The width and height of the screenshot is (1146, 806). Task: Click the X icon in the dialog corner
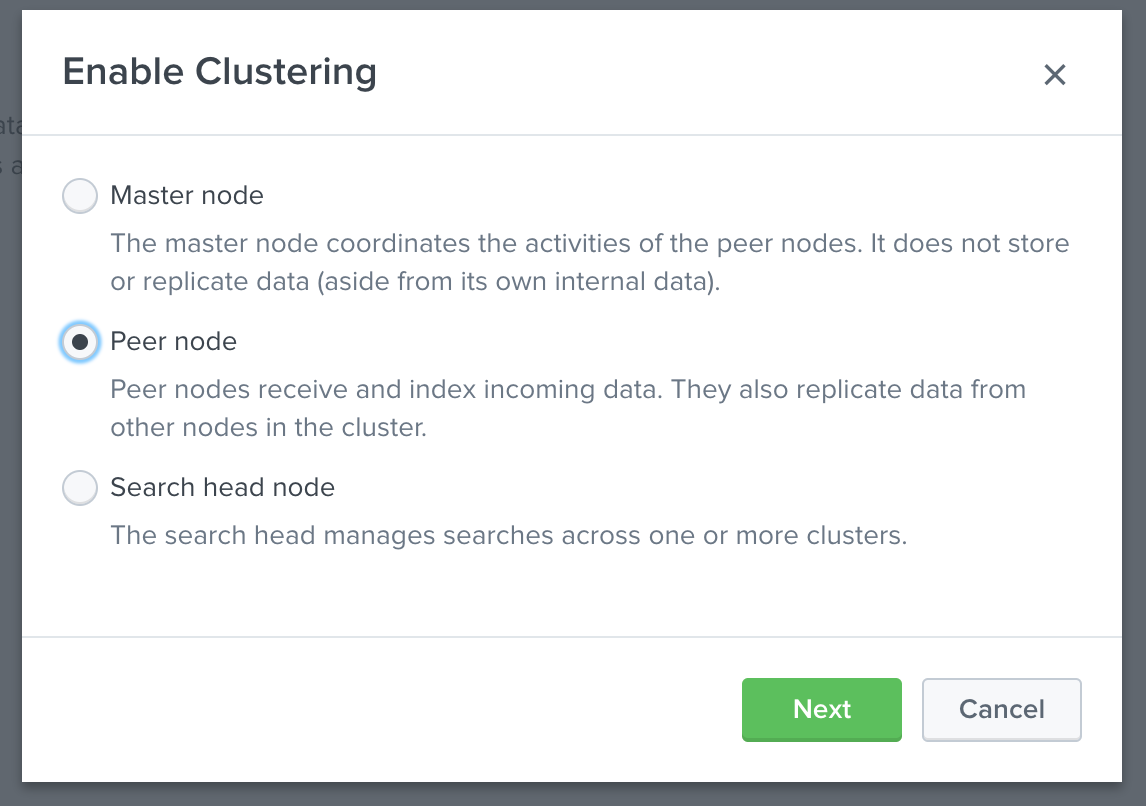(x=1055, y=74)
